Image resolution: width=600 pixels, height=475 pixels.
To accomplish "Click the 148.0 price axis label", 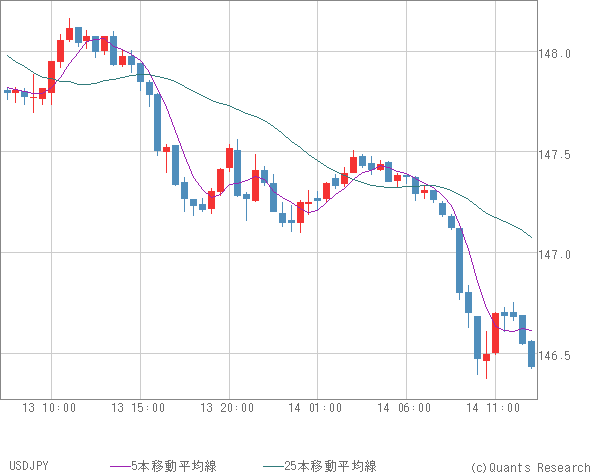I will tap(554, 54).
